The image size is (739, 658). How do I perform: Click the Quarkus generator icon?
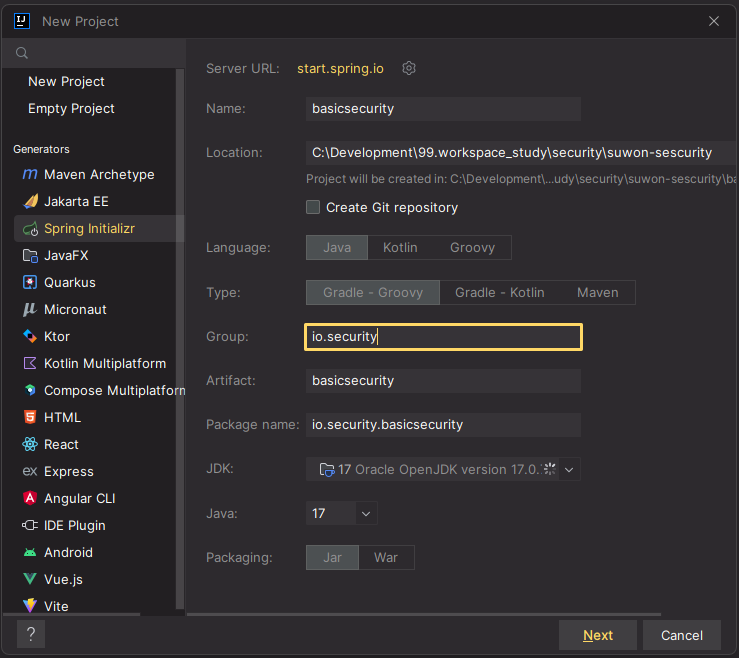(x=30, y=282)
